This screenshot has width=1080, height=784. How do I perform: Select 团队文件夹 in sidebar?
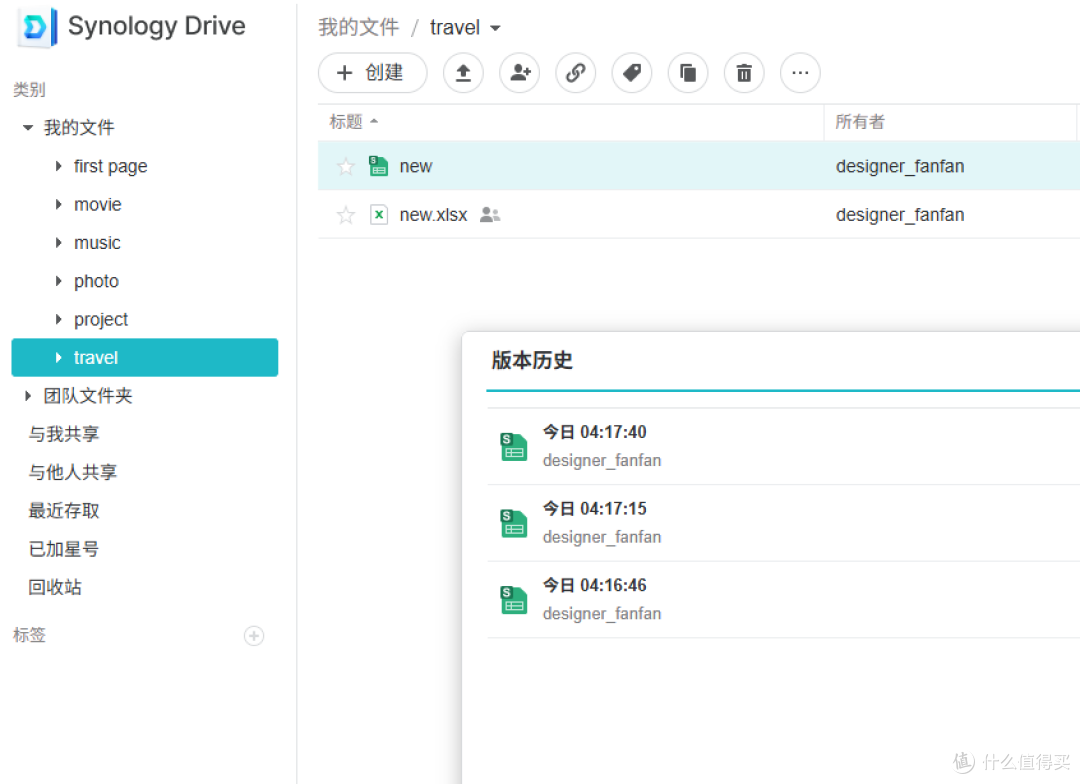[87, 395]
